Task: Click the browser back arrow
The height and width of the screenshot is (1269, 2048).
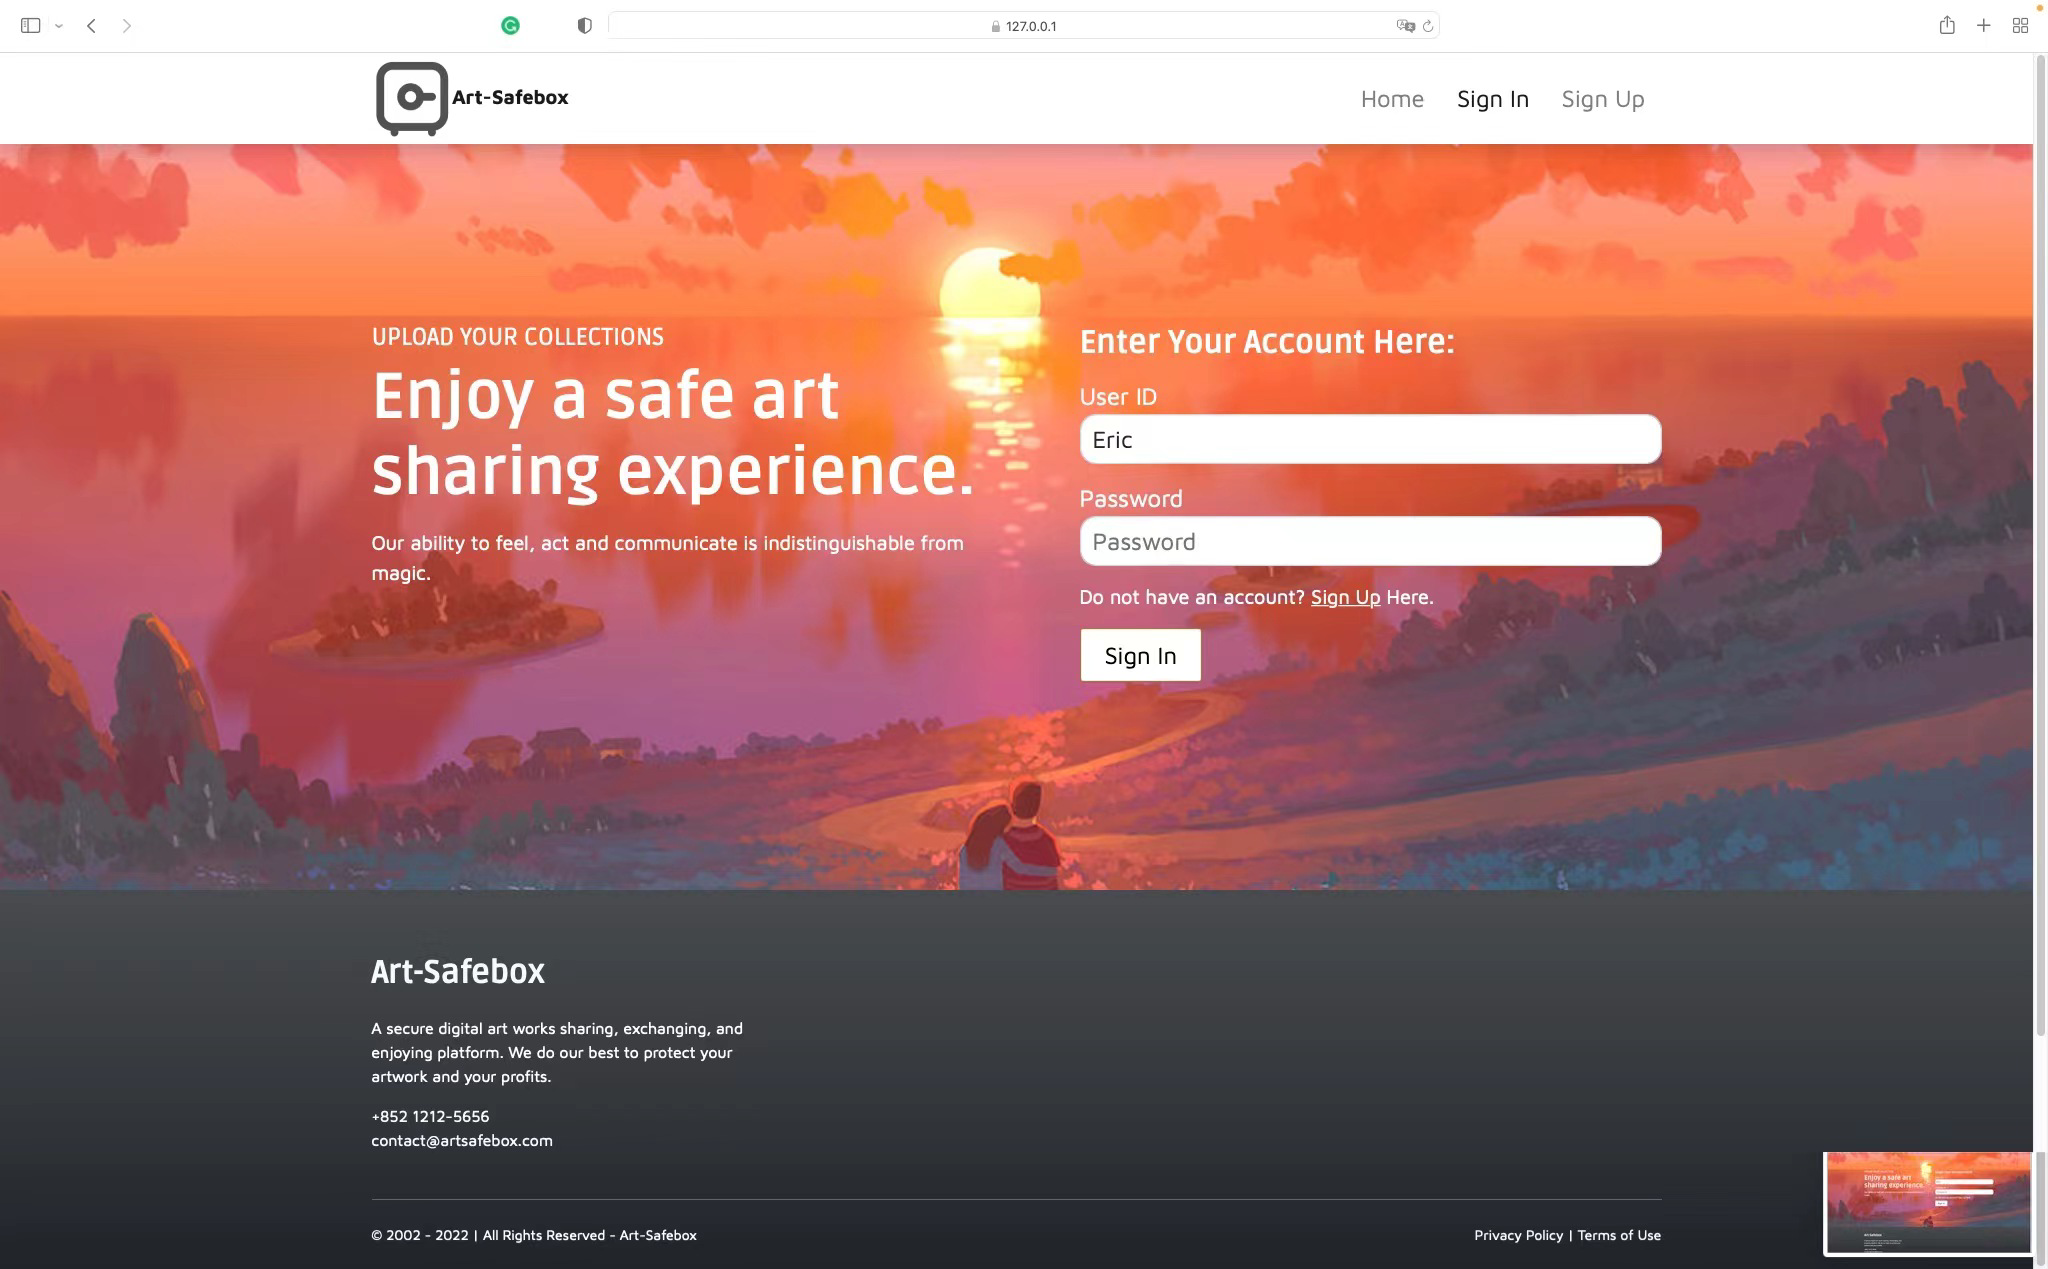Action: [x=91, y=26]
